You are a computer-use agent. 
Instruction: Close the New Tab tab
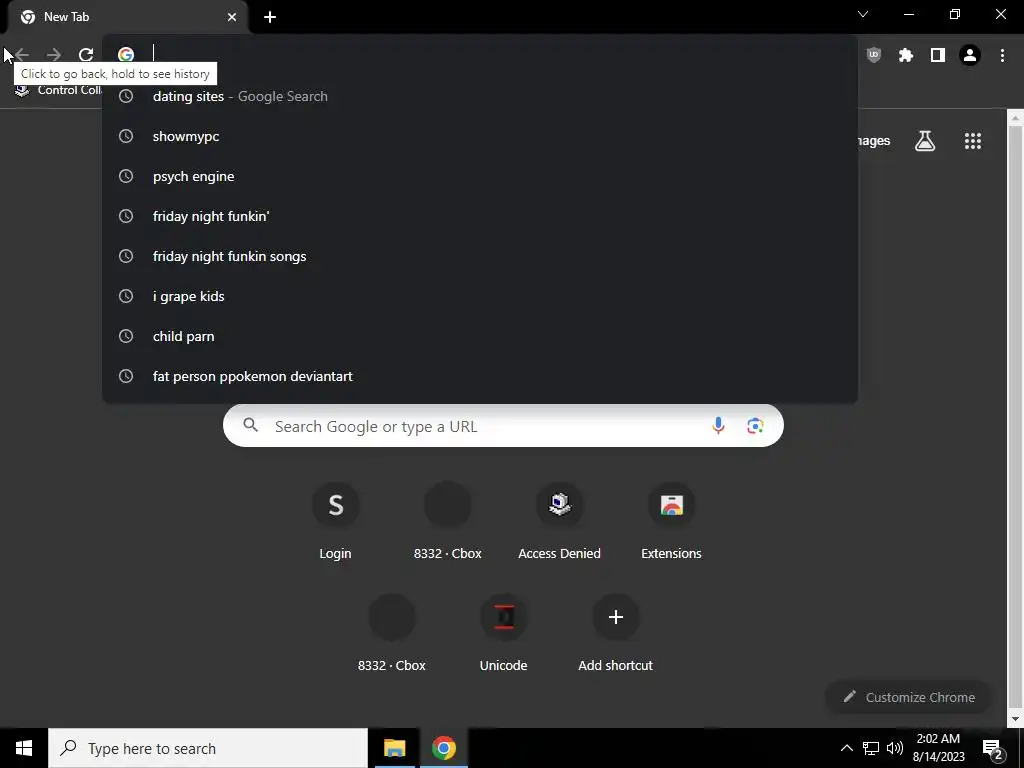(x=232, y=17)
